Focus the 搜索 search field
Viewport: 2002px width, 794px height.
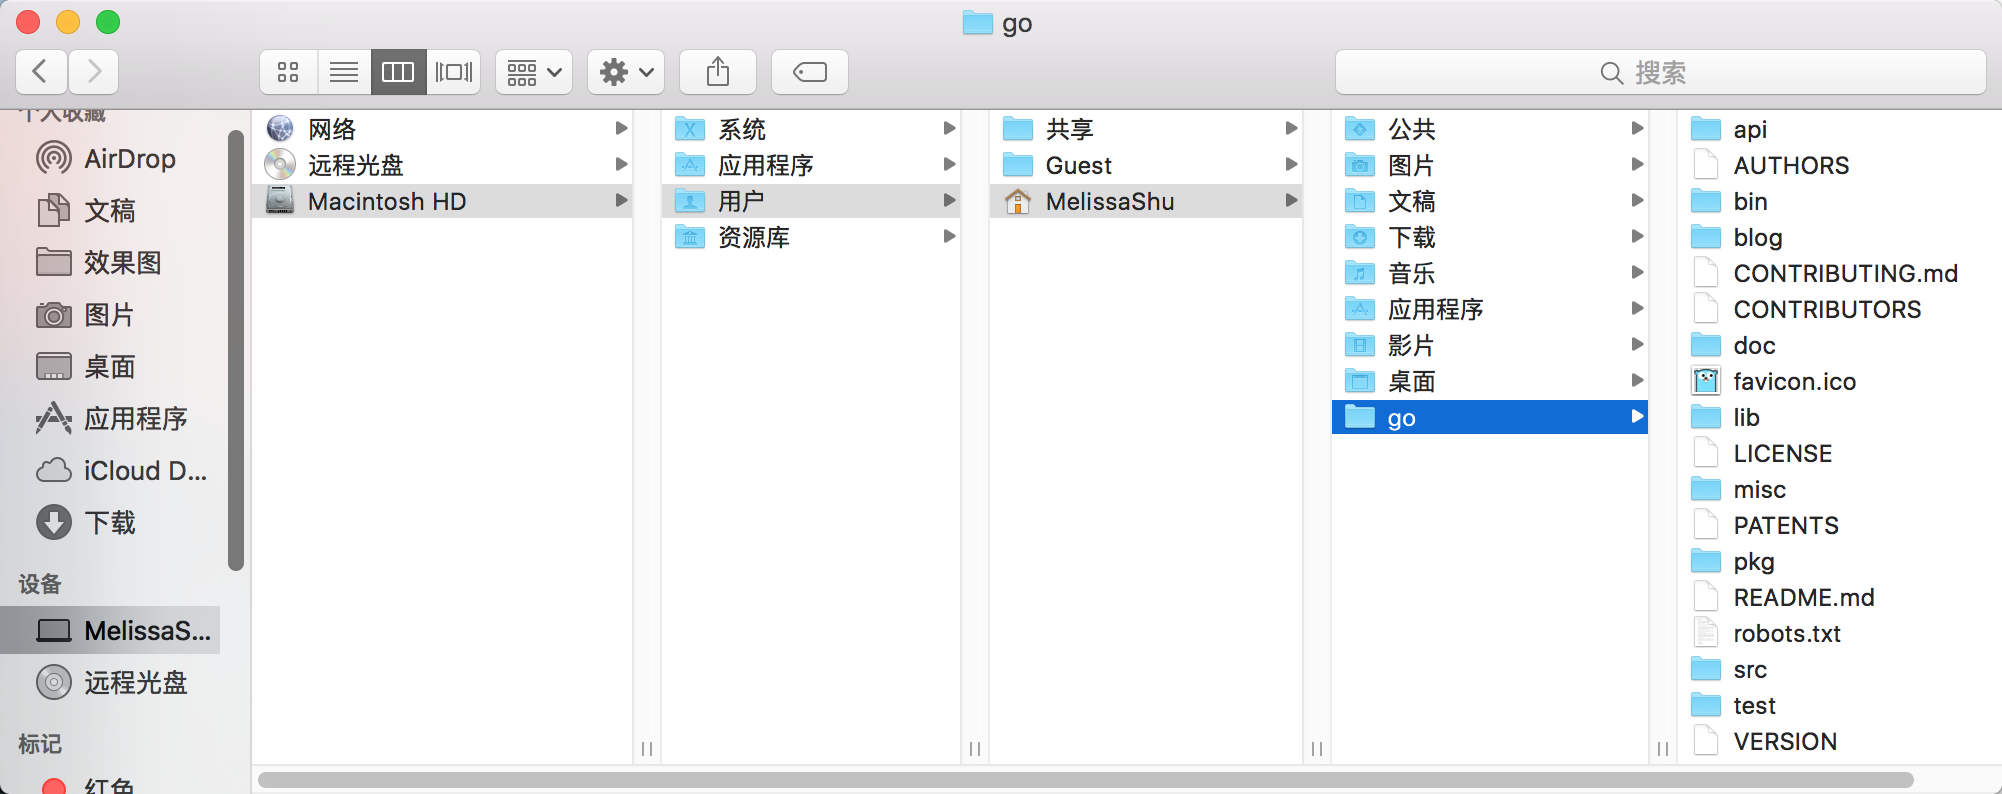[x=1660, y=72]
